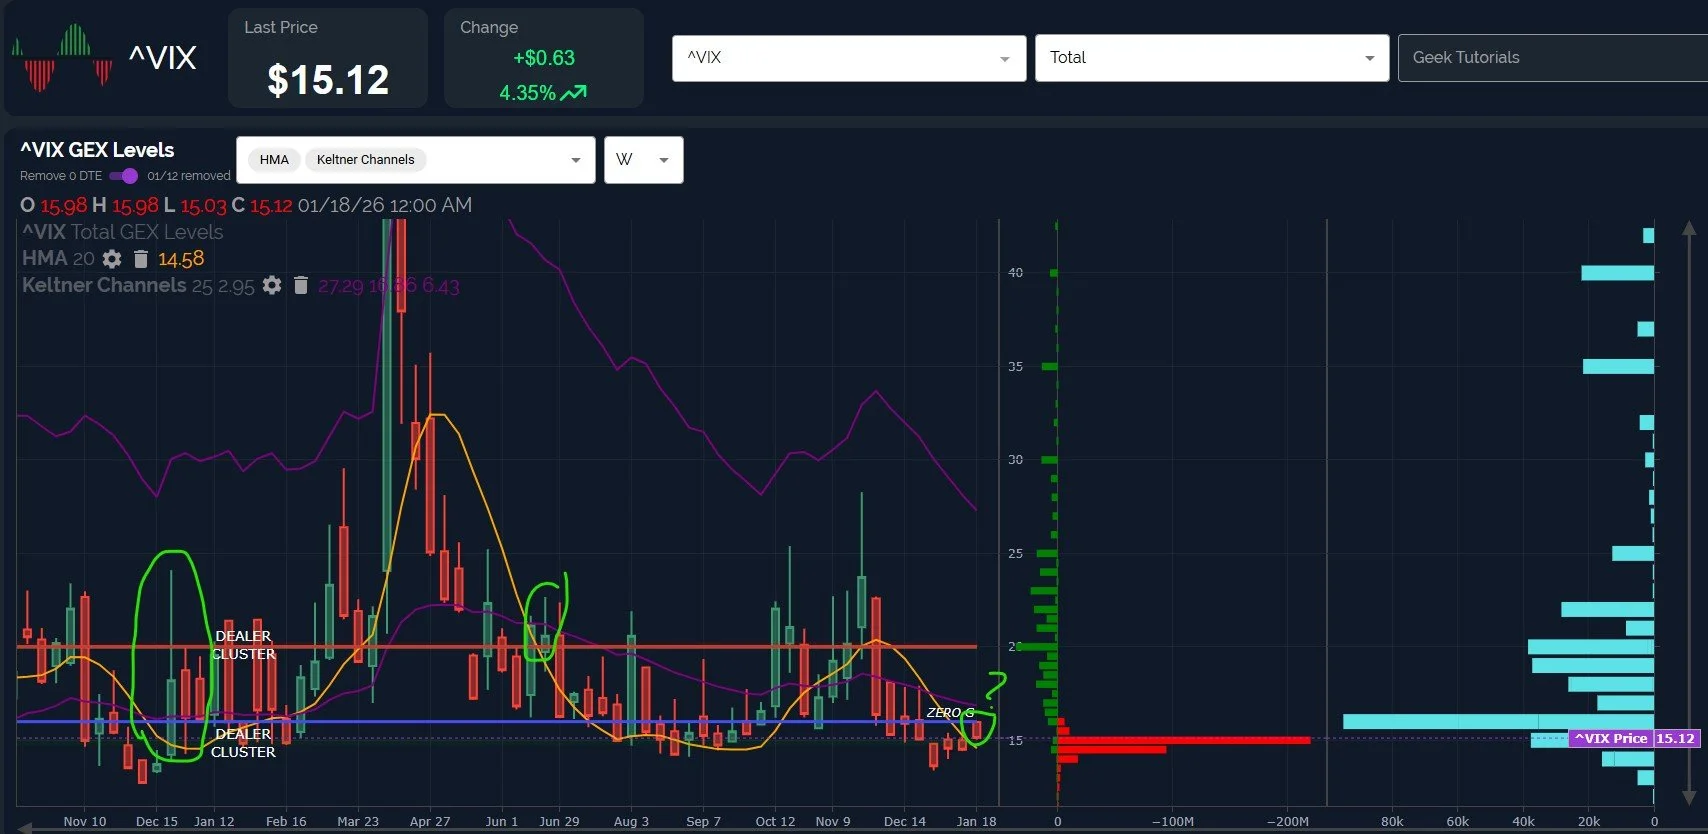This screenshot has width=1708, height=834.
Task: Click the ^VIX GEX Levels title
Action: (x=97, y=150)
